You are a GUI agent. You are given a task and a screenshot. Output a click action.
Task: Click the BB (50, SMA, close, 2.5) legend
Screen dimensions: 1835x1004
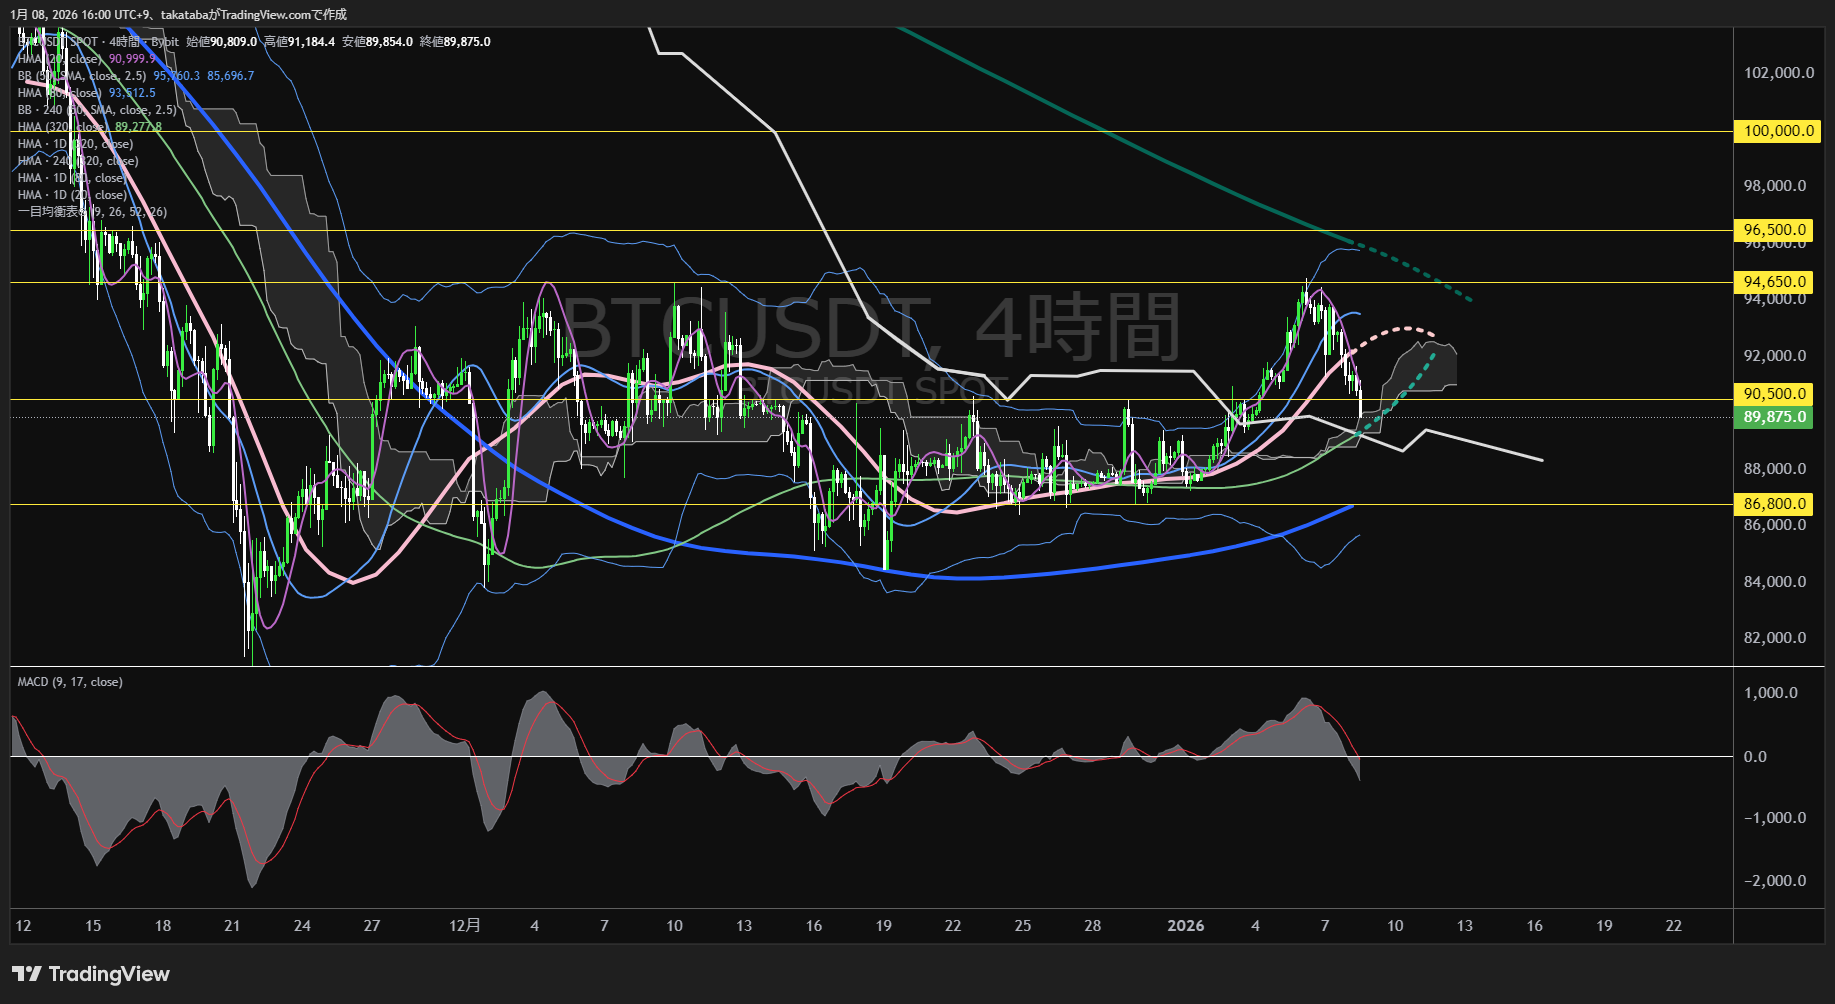click(82, 76)
